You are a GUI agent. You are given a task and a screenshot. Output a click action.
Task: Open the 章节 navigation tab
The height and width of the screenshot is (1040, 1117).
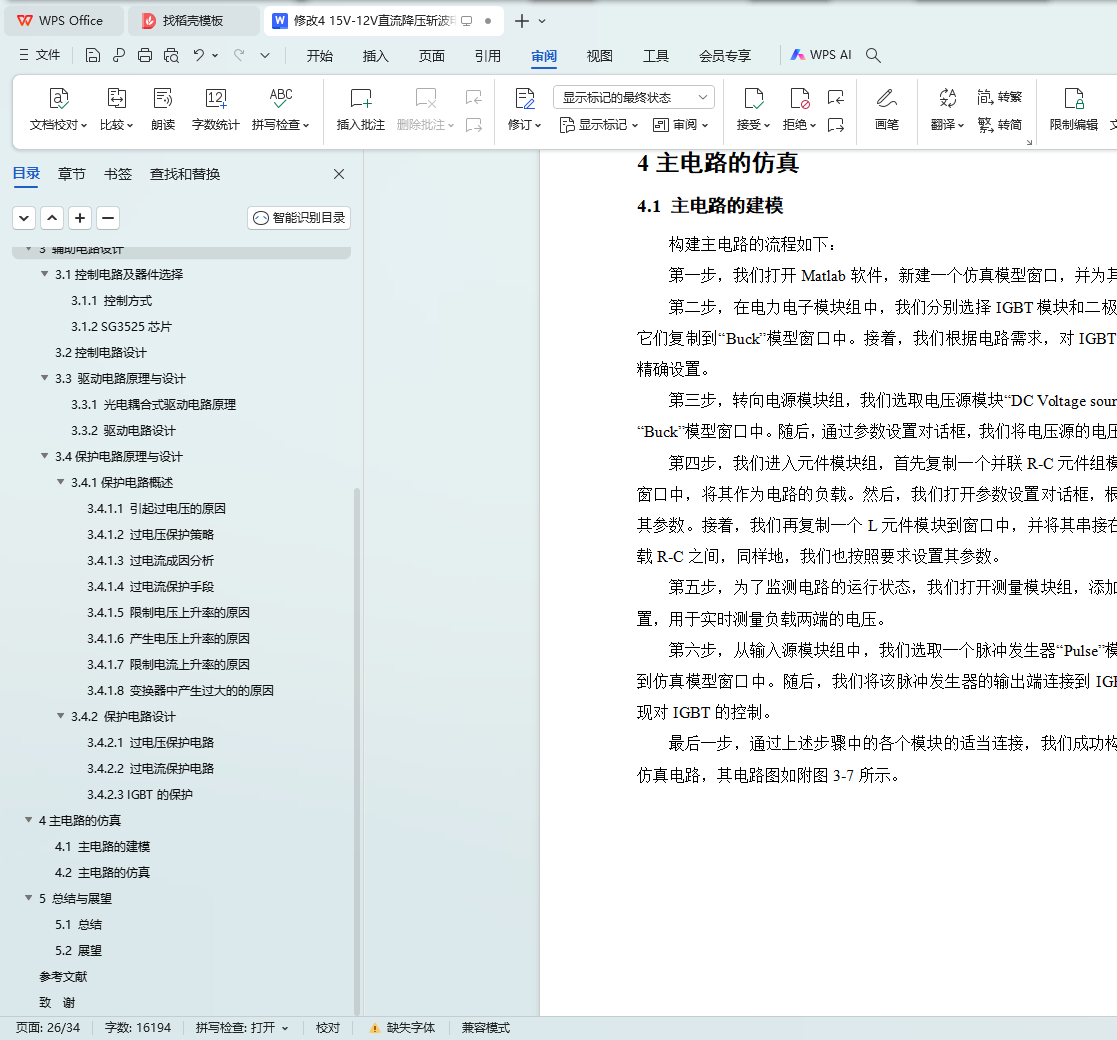[71, 174]
